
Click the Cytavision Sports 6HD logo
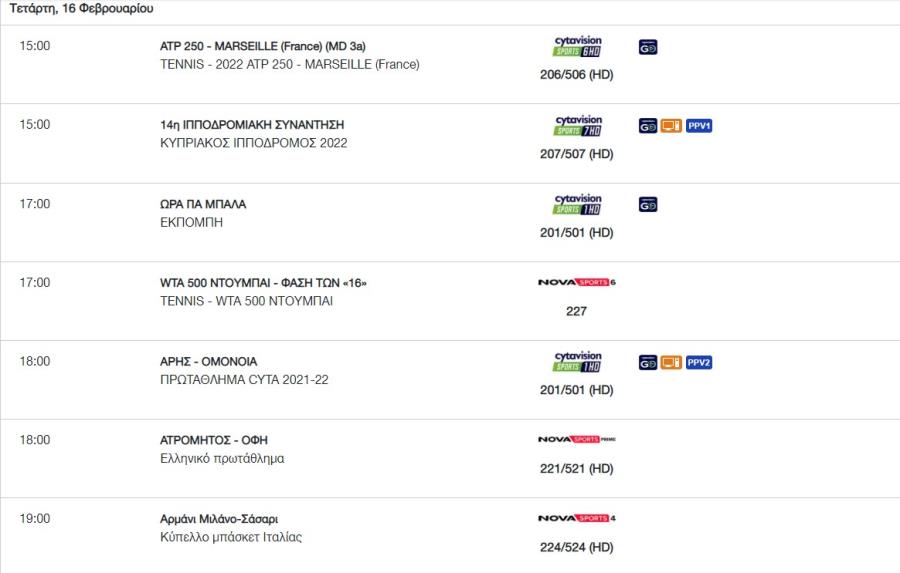(x=577, y=46)
